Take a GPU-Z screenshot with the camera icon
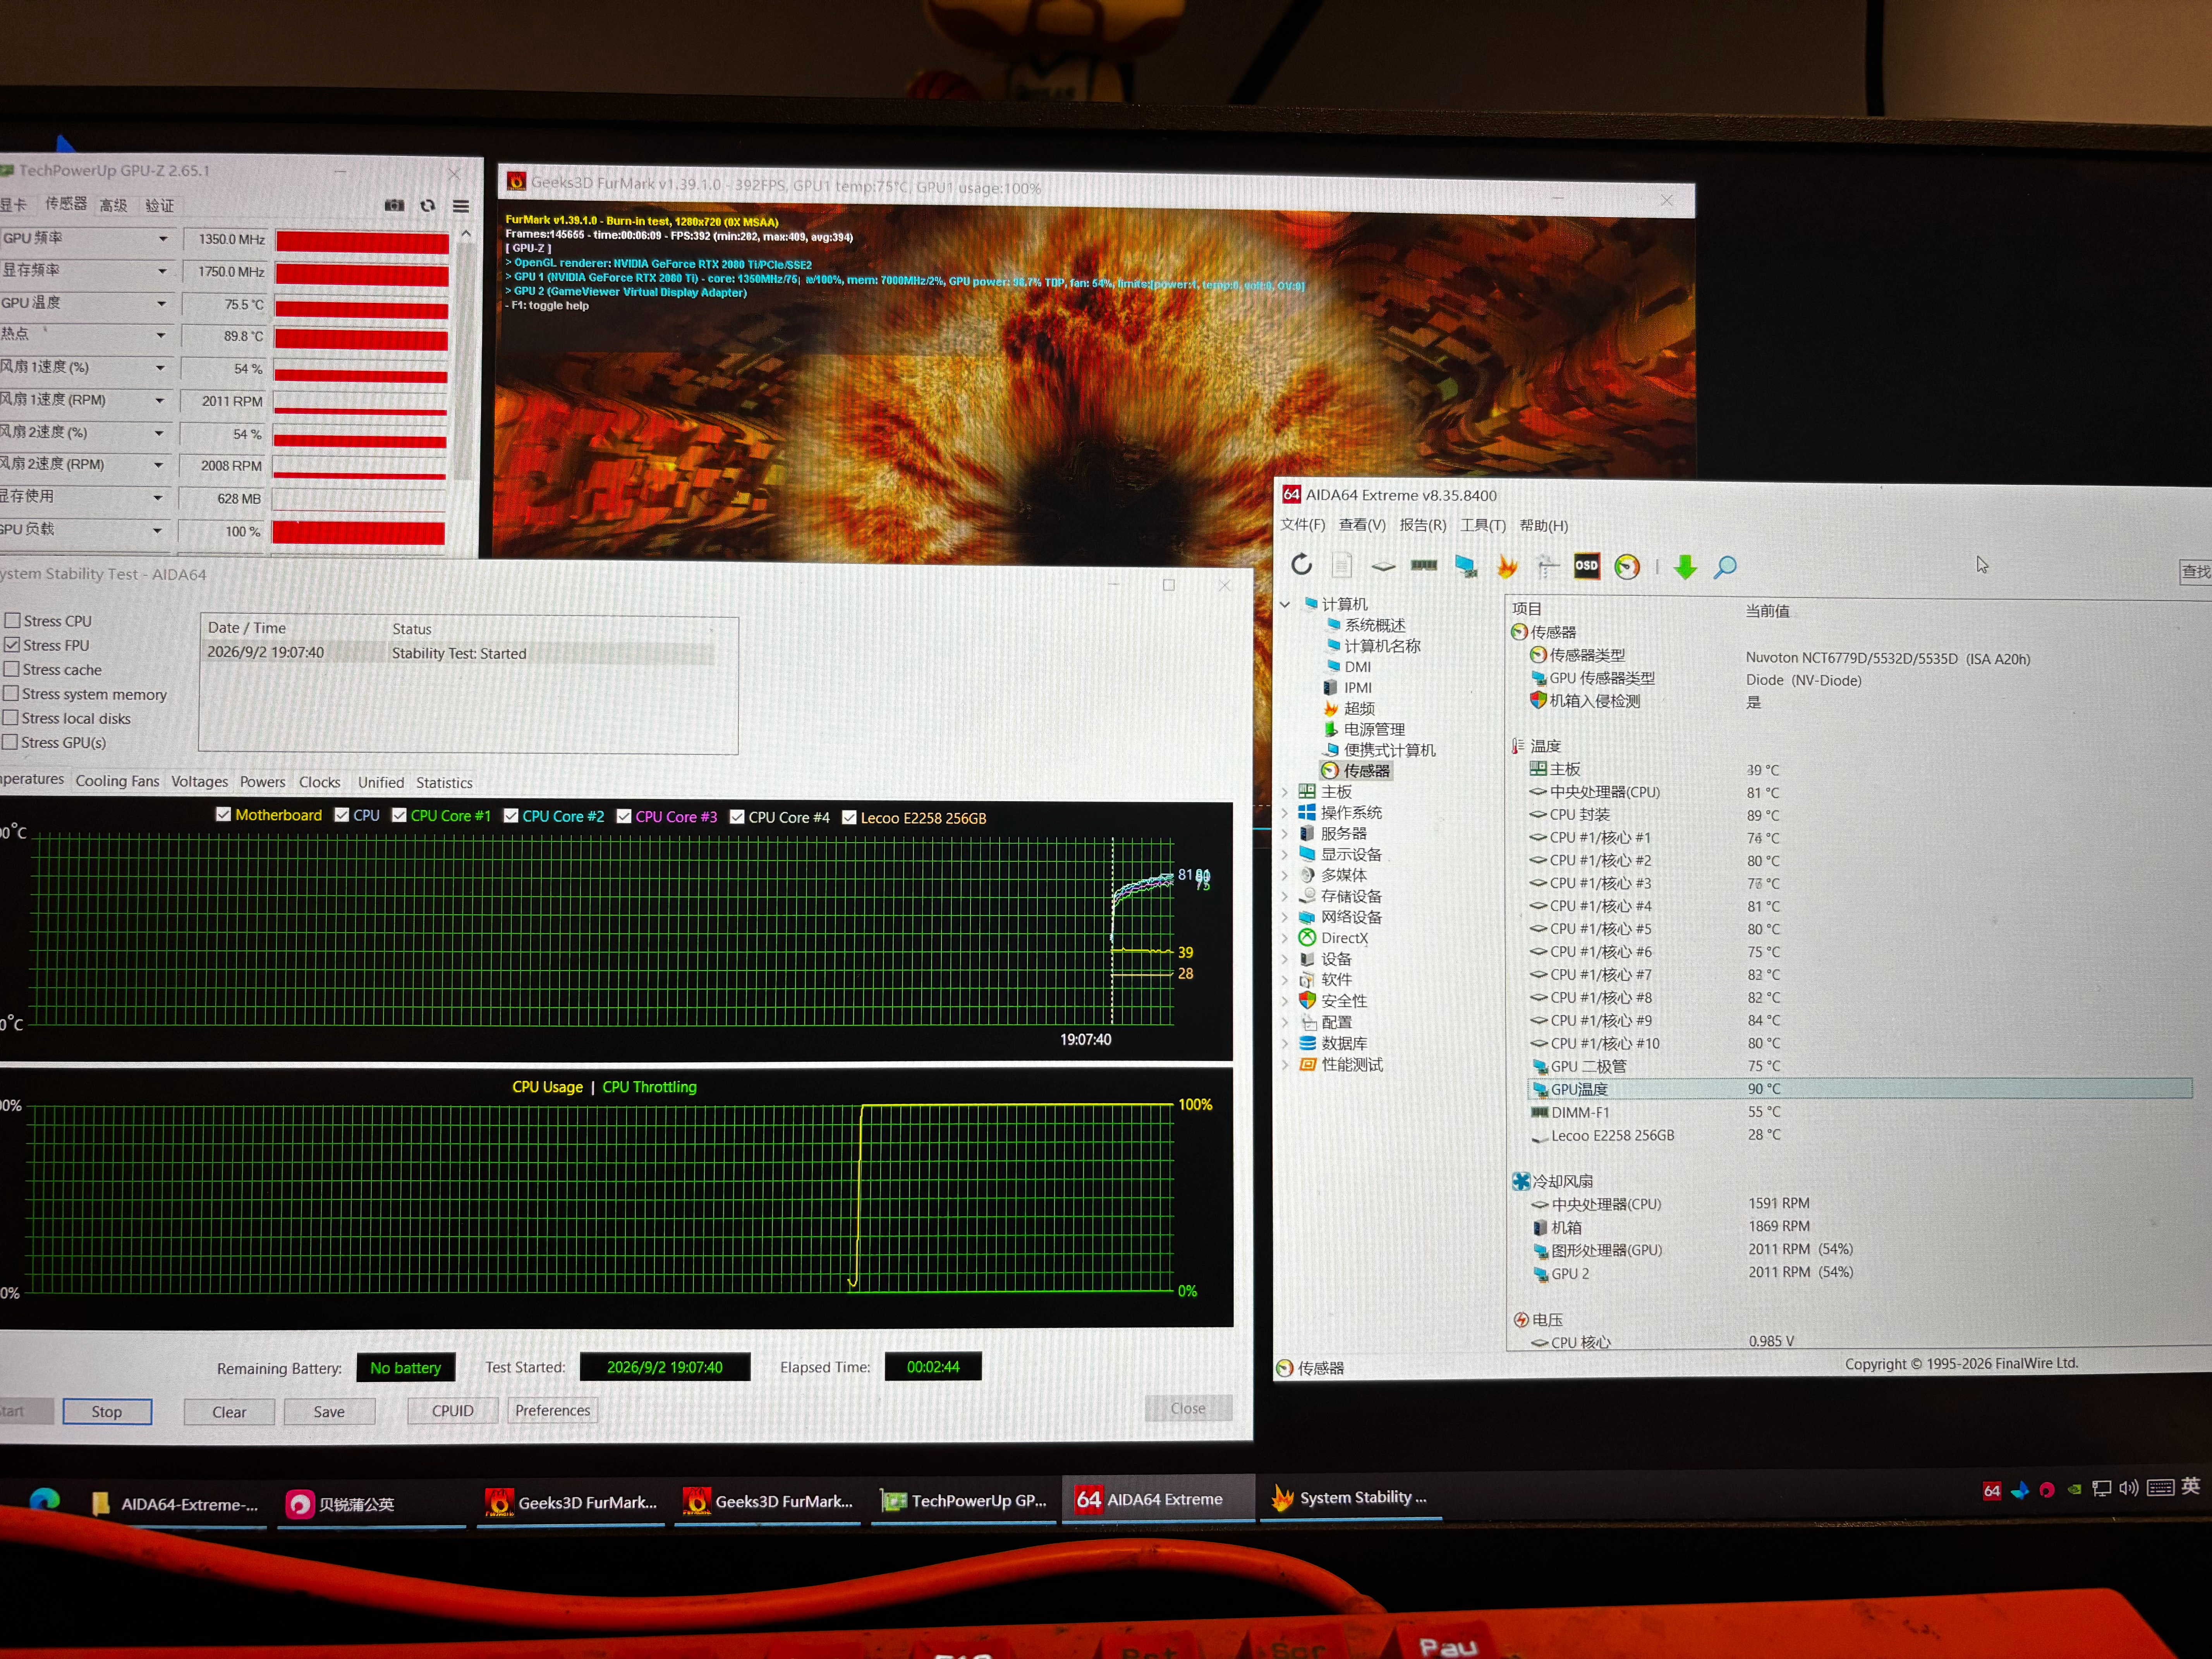The image size is (2212, 1659). pyautogui.click(x=395, y=205)
